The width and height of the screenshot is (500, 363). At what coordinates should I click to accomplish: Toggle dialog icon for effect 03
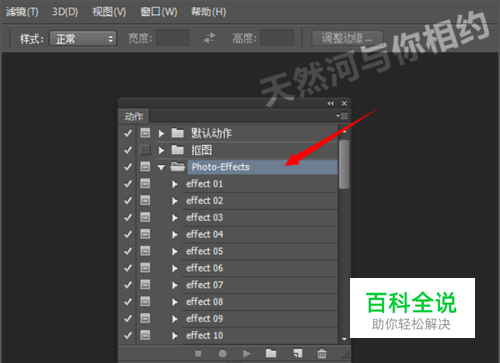[x=145, y=217]
